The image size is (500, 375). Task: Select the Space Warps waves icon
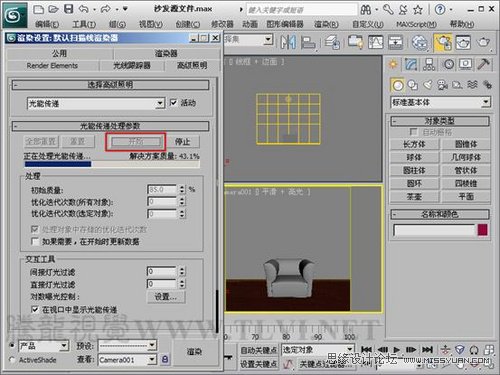(472, 85)
